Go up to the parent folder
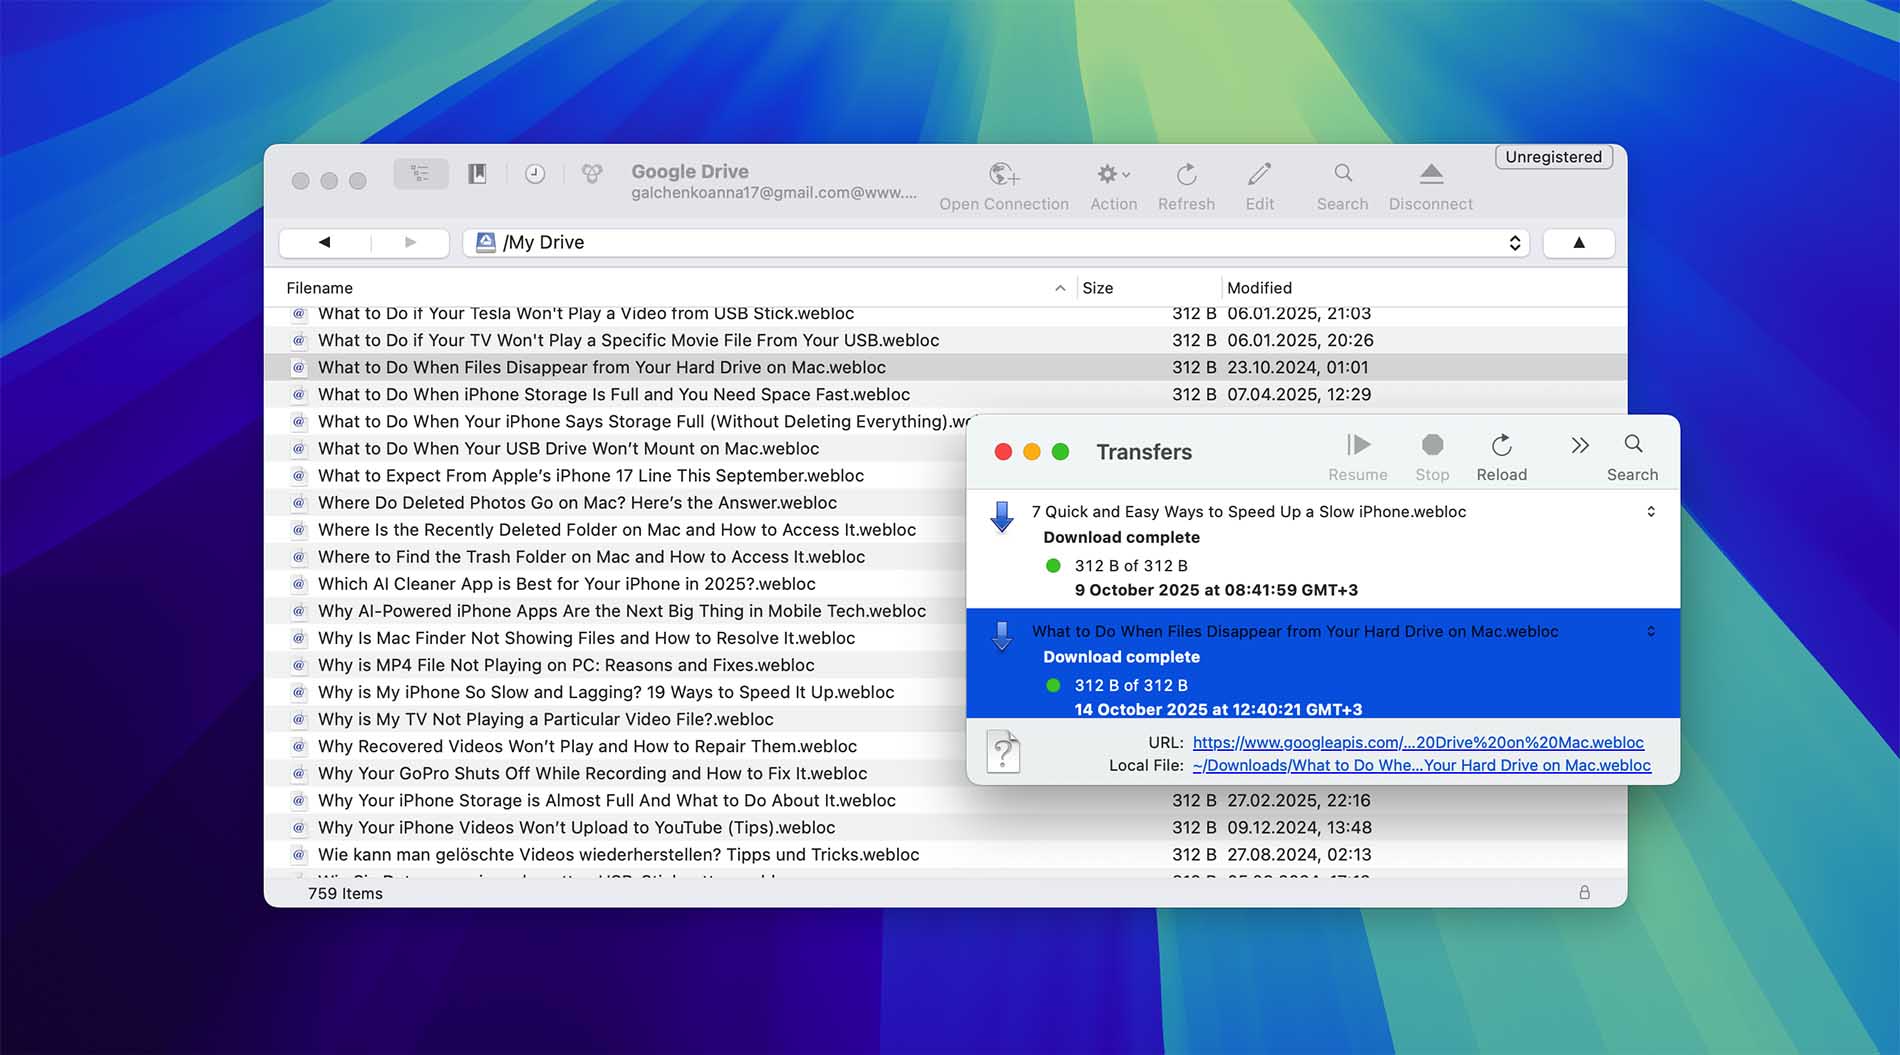The width and height of the screenshot is (1900, 1055). [x=1578, y=243]
